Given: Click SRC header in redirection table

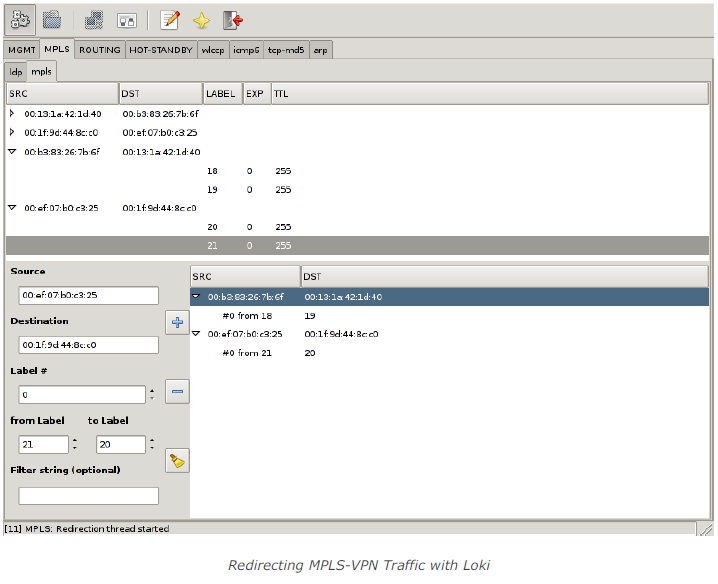Looking at the screenshot, I should click(x=245, y=276).
